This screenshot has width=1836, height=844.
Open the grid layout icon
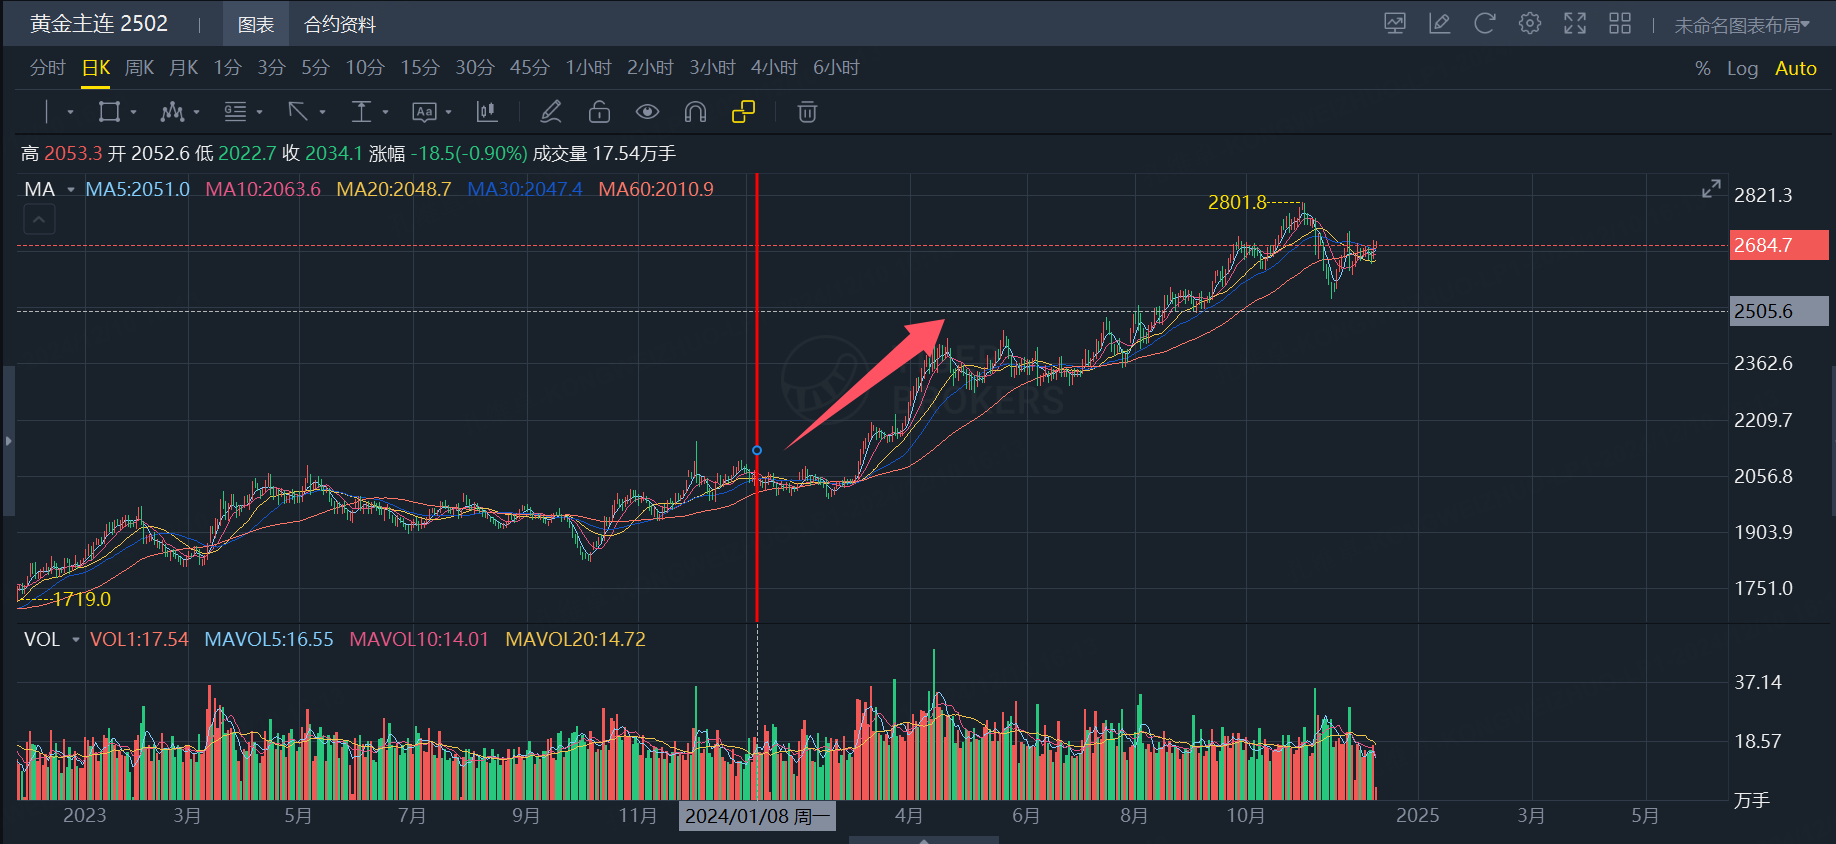[x=1620, y=23]
